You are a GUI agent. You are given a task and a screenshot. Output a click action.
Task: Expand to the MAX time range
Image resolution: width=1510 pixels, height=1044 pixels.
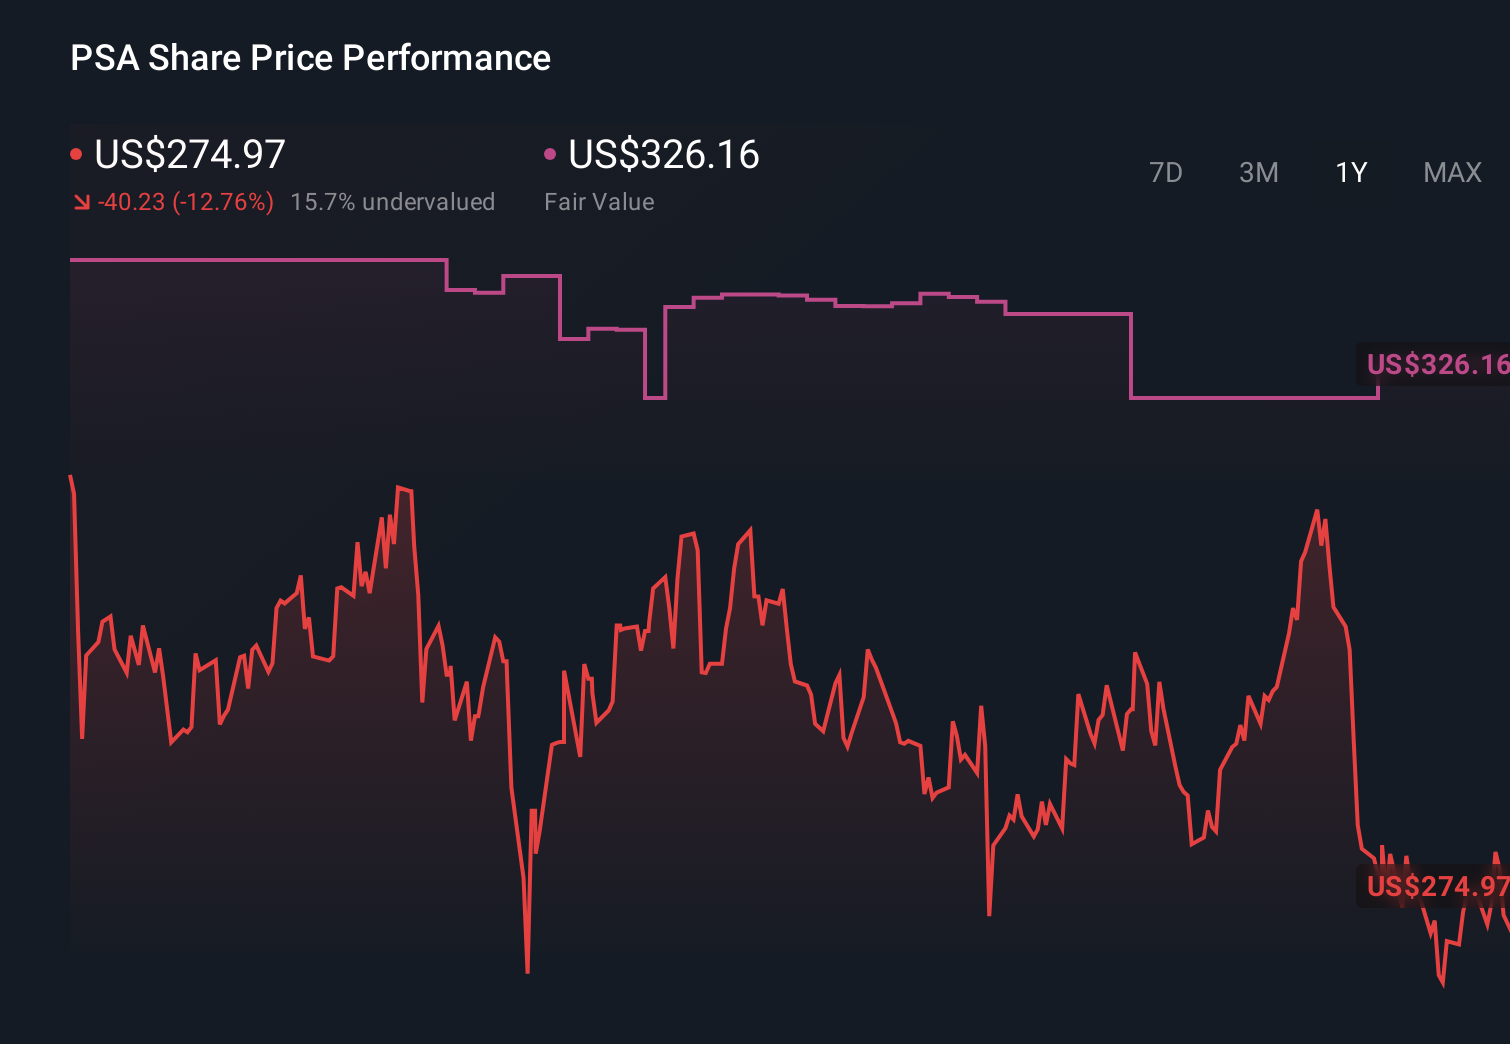(1451, 172)
